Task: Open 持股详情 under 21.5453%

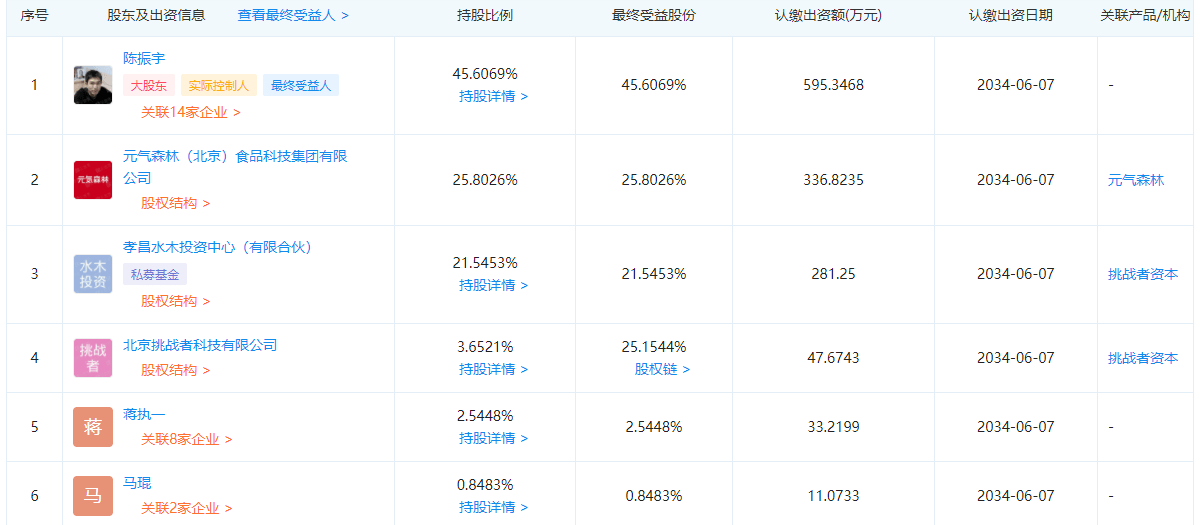Action: point(493,286)
